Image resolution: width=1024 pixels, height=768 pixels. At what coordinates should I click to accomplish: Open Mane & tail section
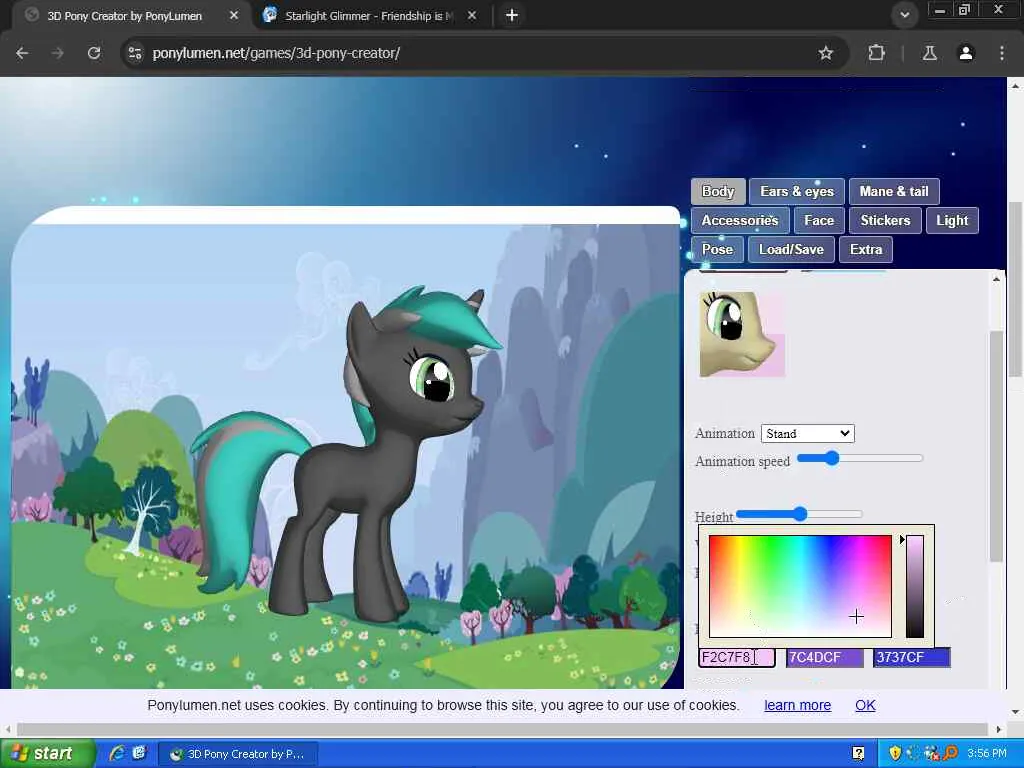click(894, 191)
